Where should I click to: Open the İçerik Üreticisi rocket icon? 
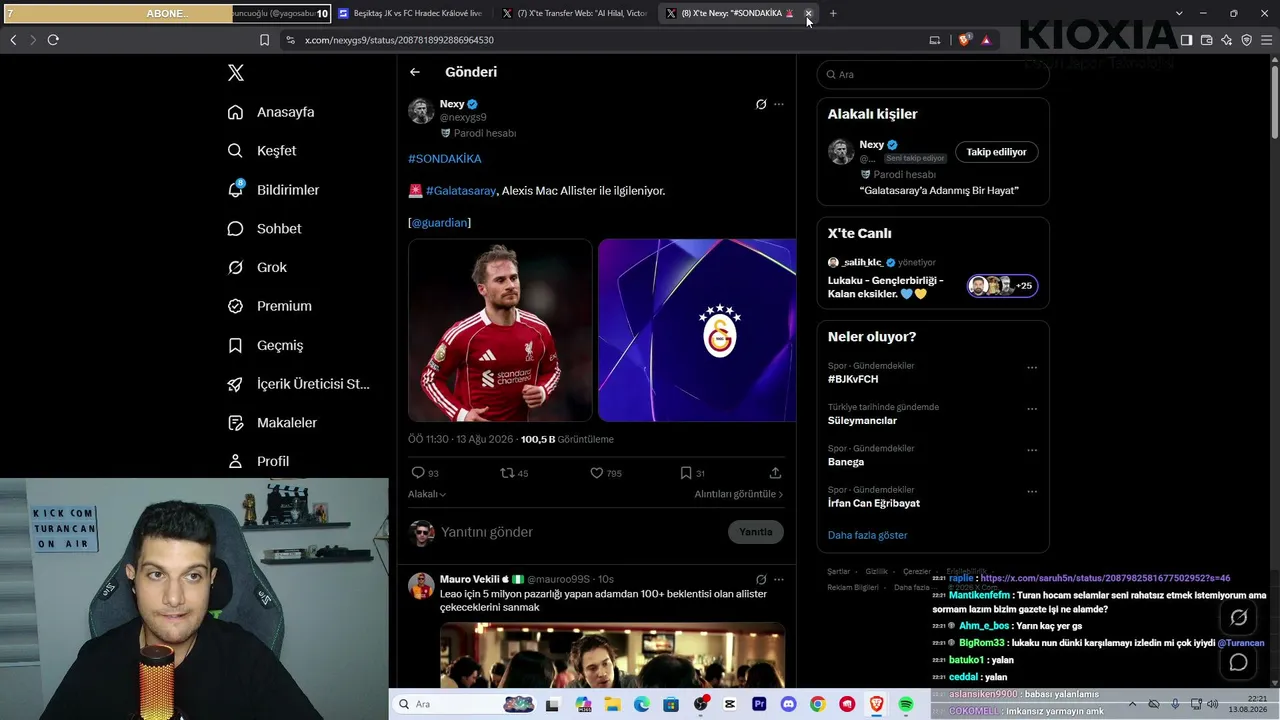pos(236,384)
